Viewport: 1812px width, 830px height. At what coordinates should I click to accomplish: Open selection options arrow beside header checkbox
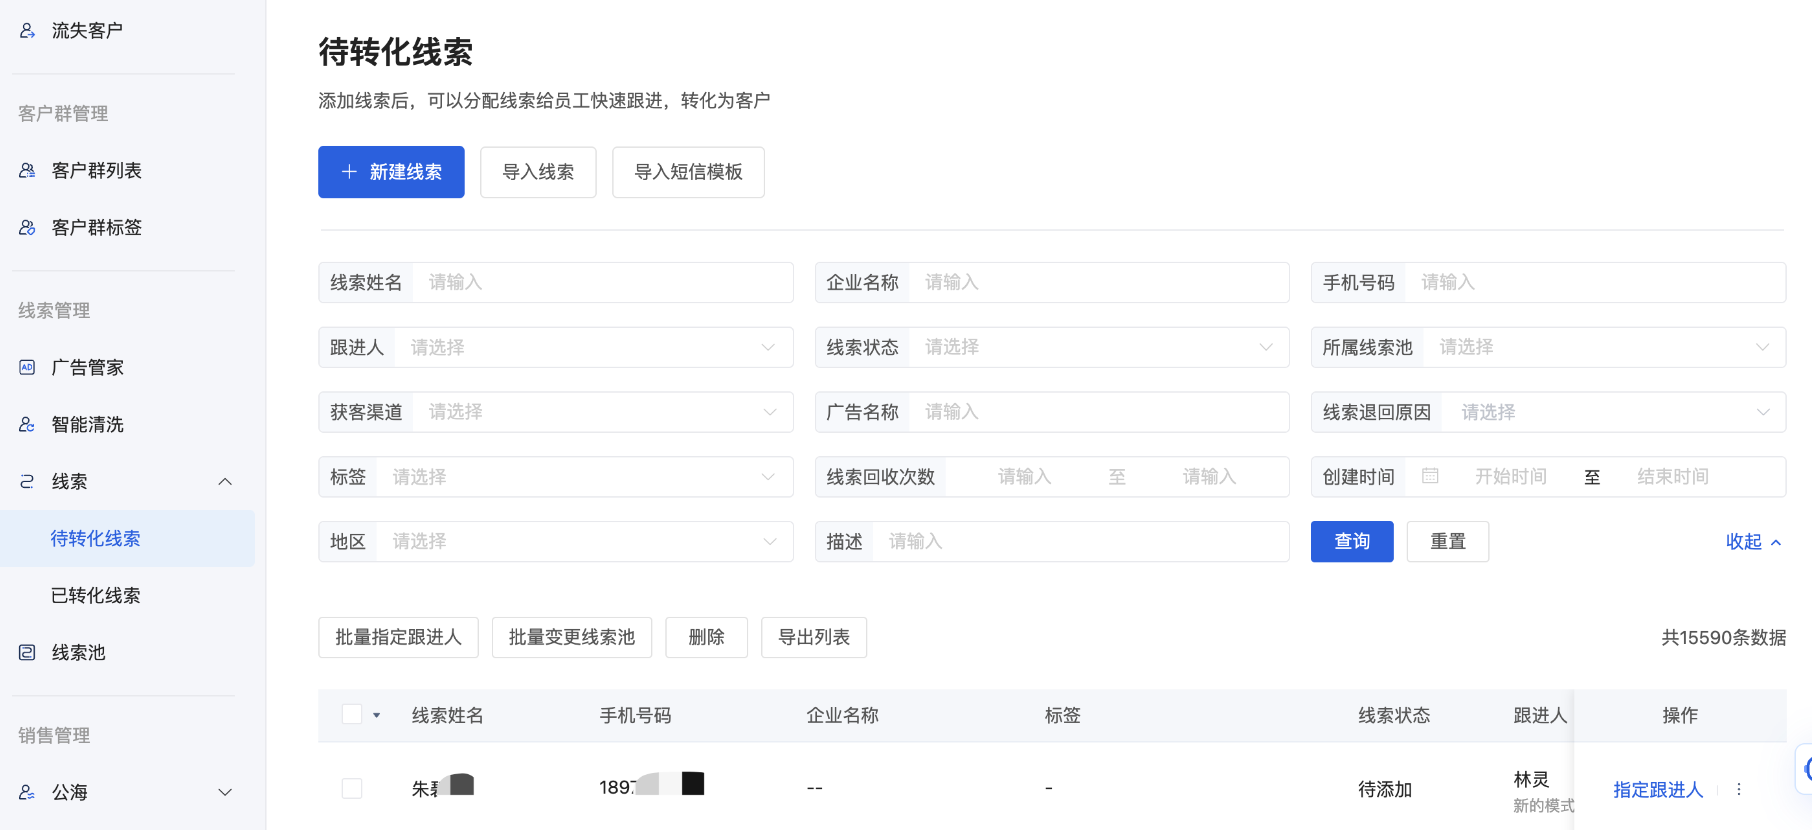(x=377, y=715)
